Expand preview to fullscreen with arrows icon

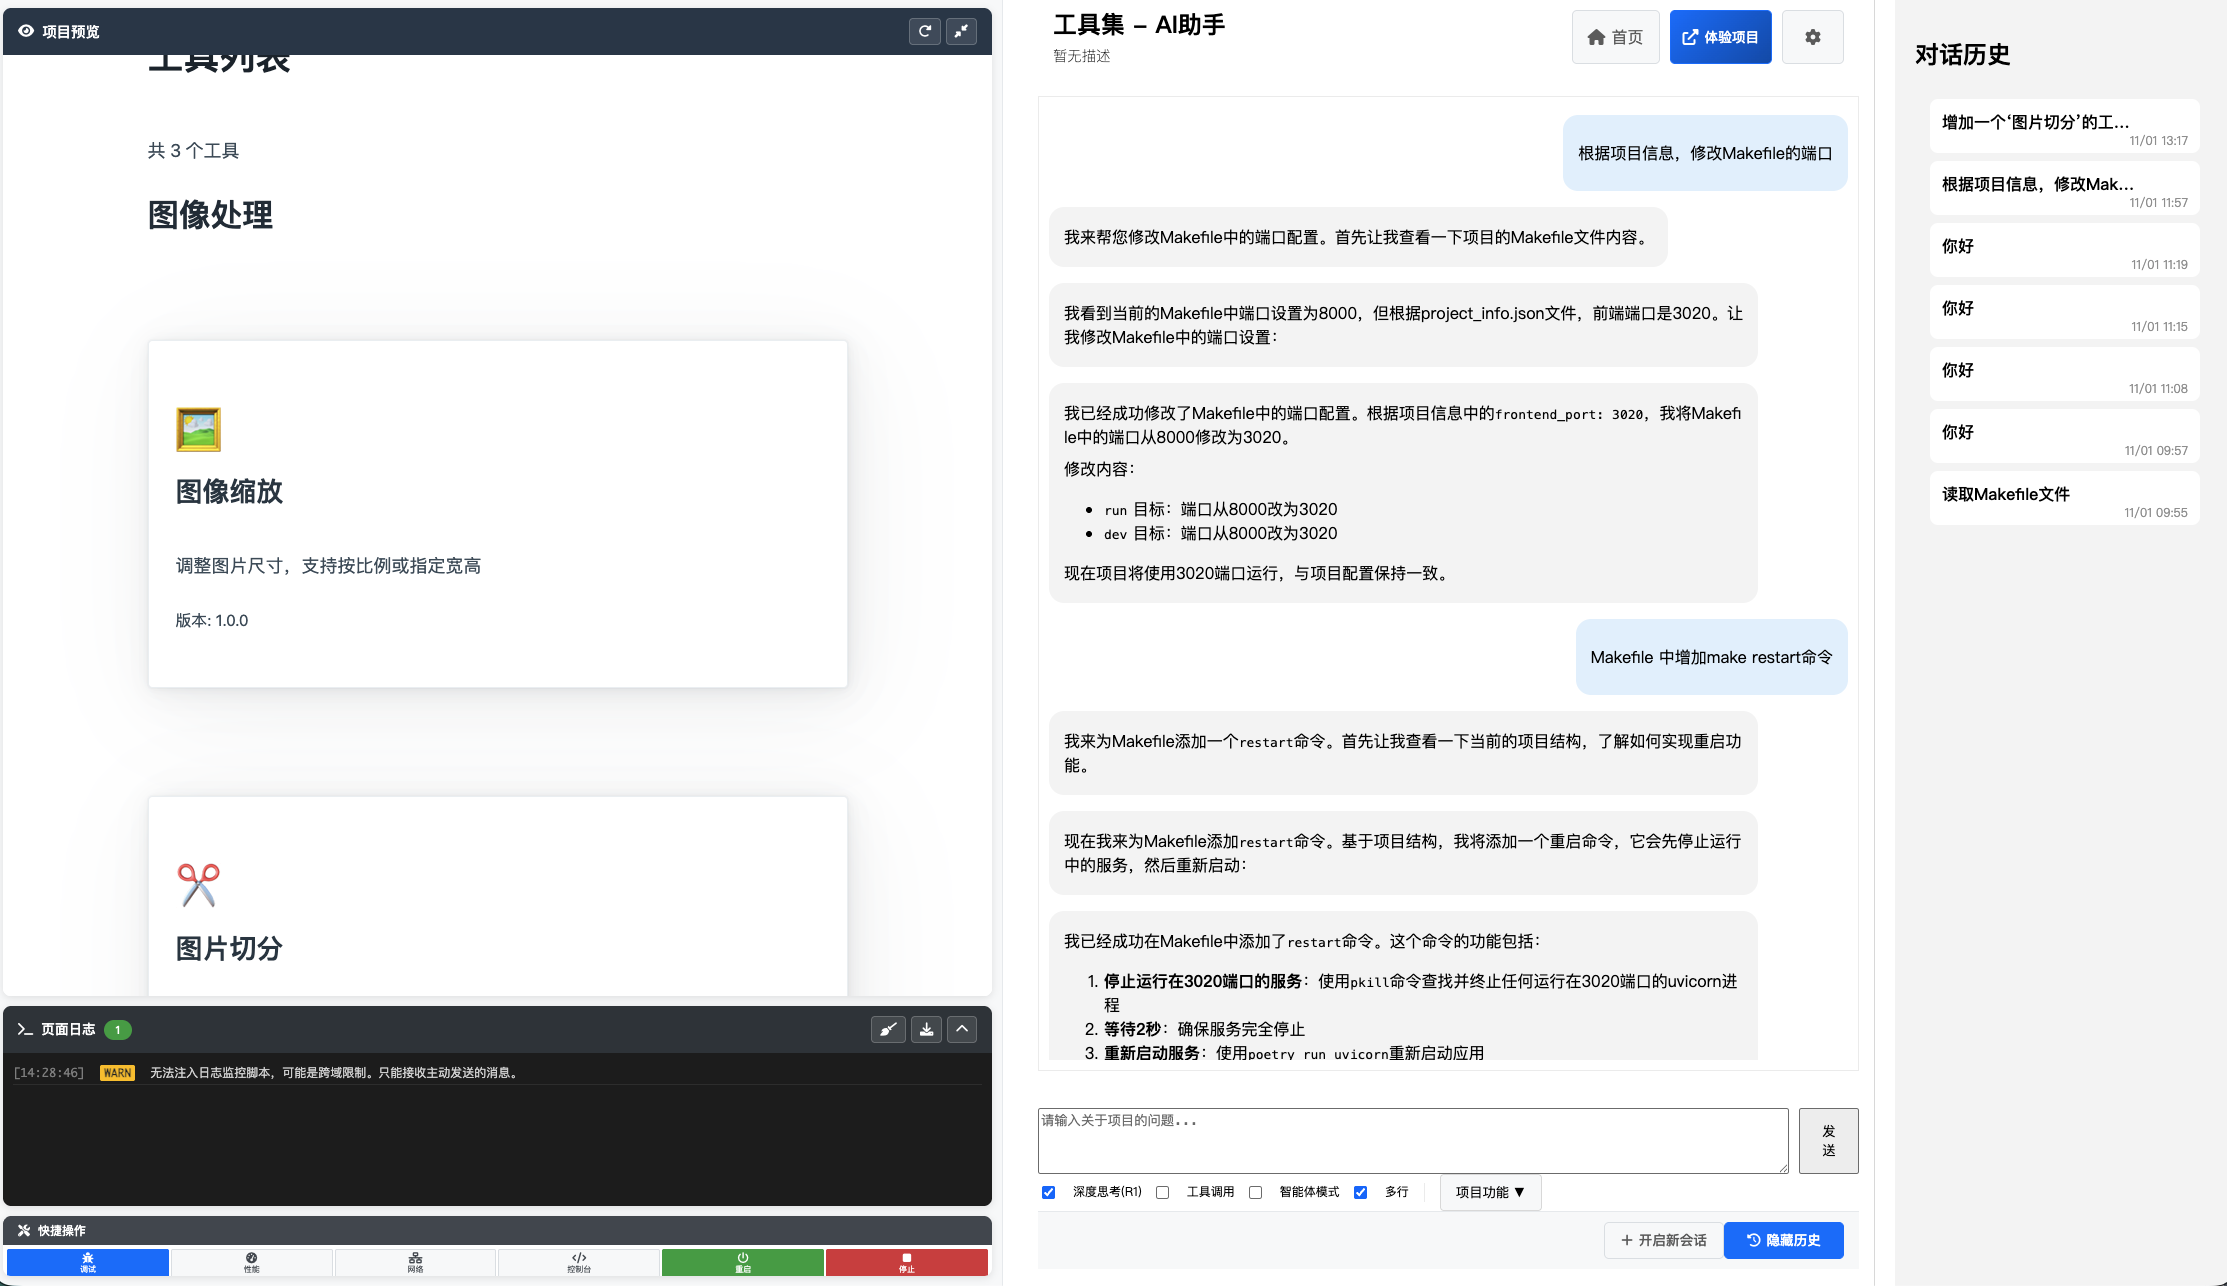pyautogui.click(x=960, y=31)
